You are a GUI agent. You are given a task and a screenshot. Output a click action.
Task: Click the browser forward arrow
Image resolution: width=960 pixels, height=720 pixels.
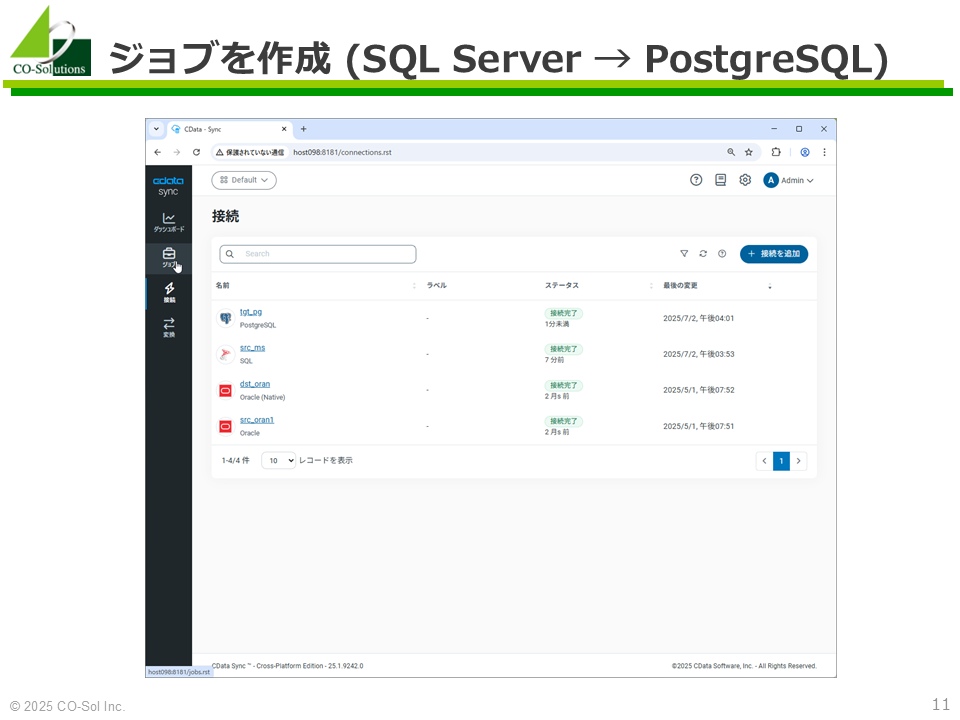(177, 152)
